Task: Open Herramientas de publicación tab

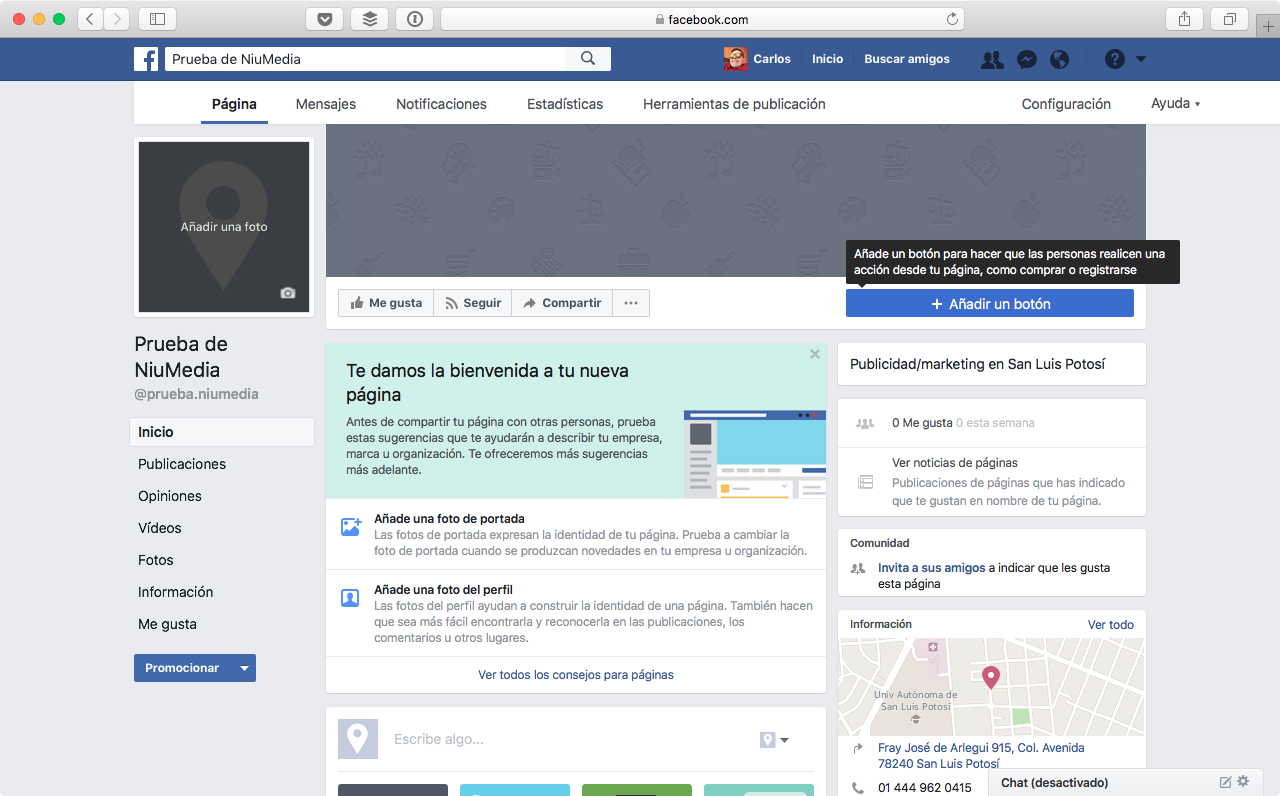Action: tap(734, 104)
